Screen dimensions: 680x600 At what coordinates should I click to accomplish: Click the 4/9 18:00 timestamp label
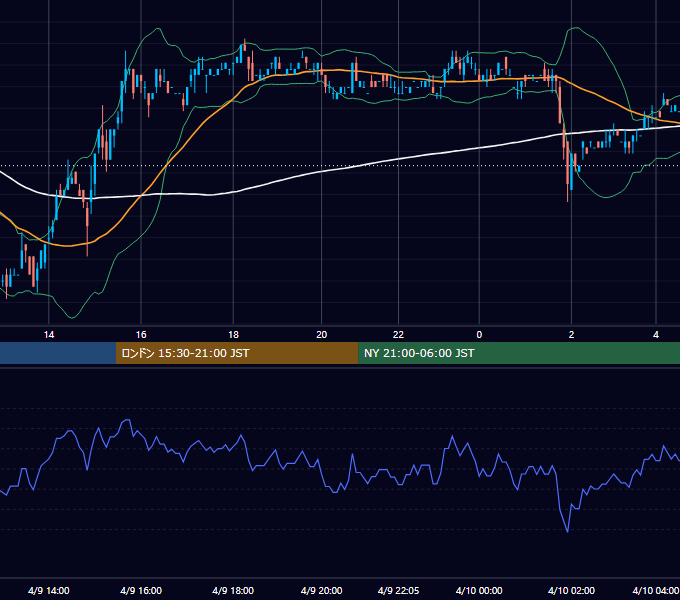pyautogui.click(x=233, y=590)
